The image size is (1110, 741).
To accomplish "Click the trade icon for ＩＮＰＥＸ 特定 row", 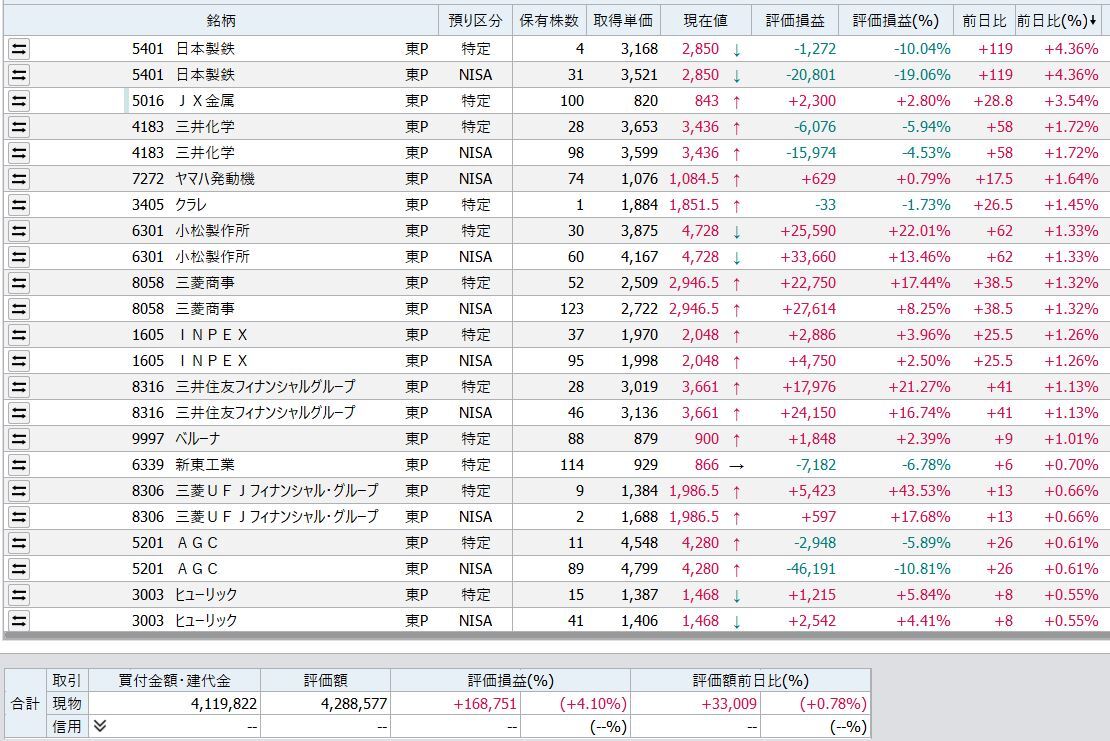I will [x=19, y=335].
